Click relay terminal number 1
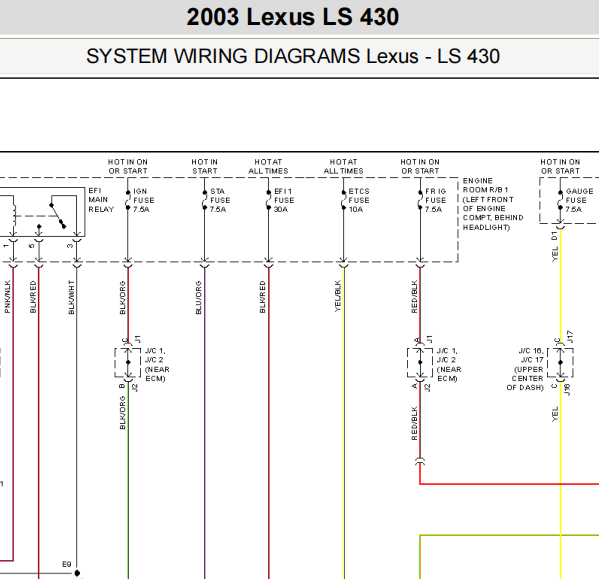Screen dimensions: 599x579 [6, 246]
